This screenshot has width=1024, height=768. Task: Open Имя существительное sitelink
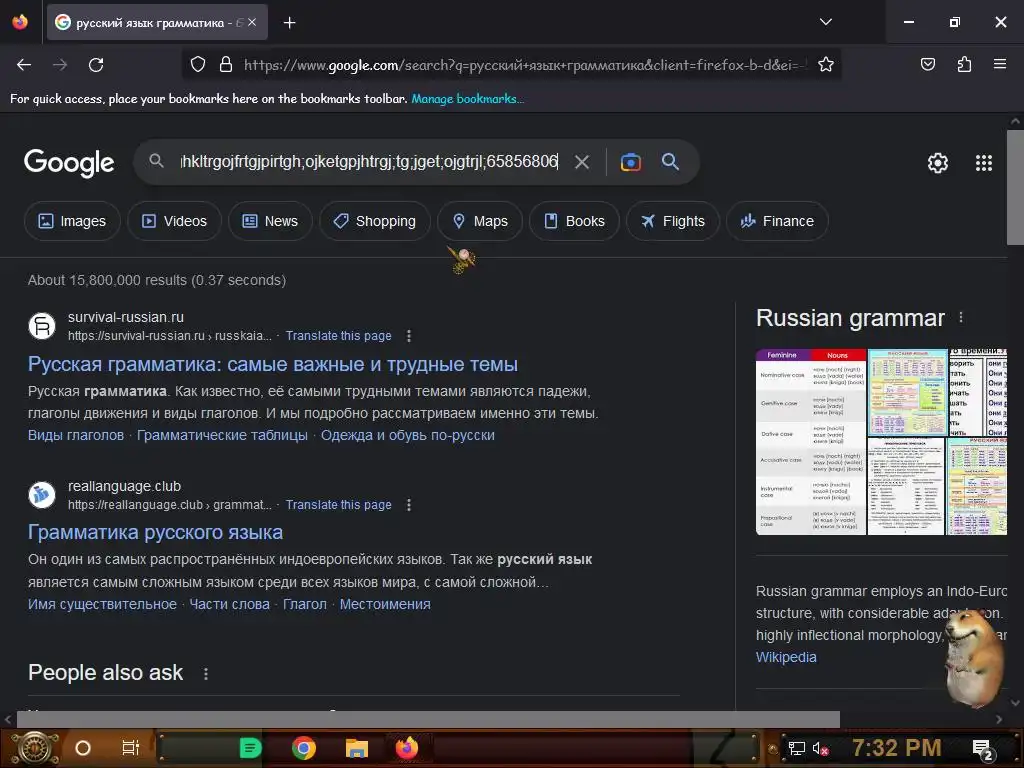(x=102, y=604)
